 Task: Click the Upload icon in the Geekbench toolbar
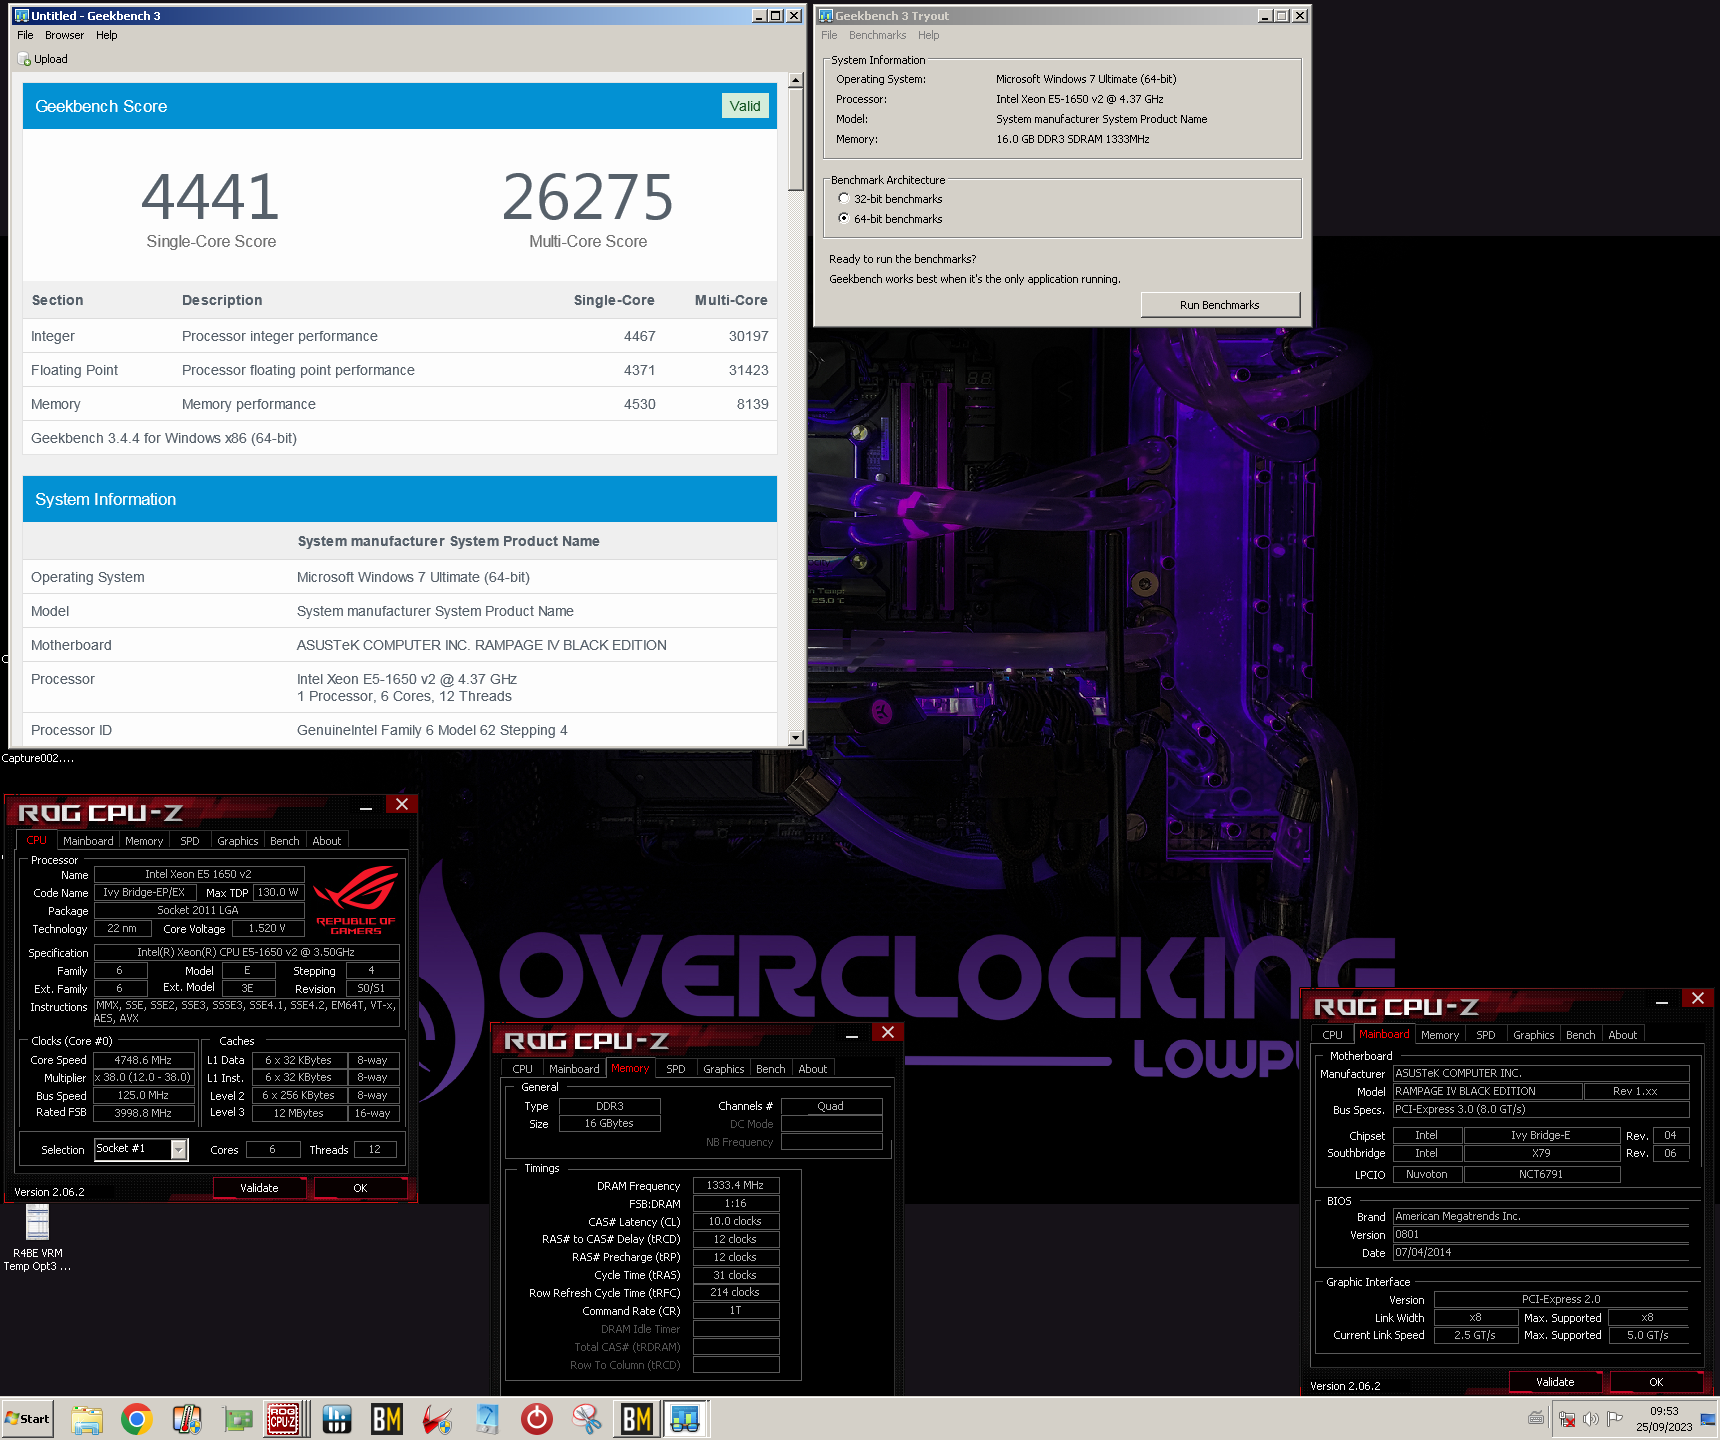24,60
